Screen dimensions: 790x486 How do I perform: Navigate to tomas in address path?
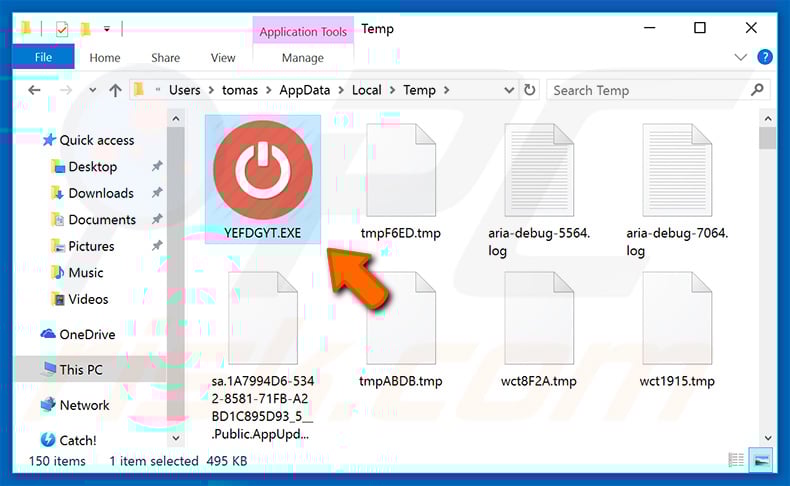pos(240,90)
